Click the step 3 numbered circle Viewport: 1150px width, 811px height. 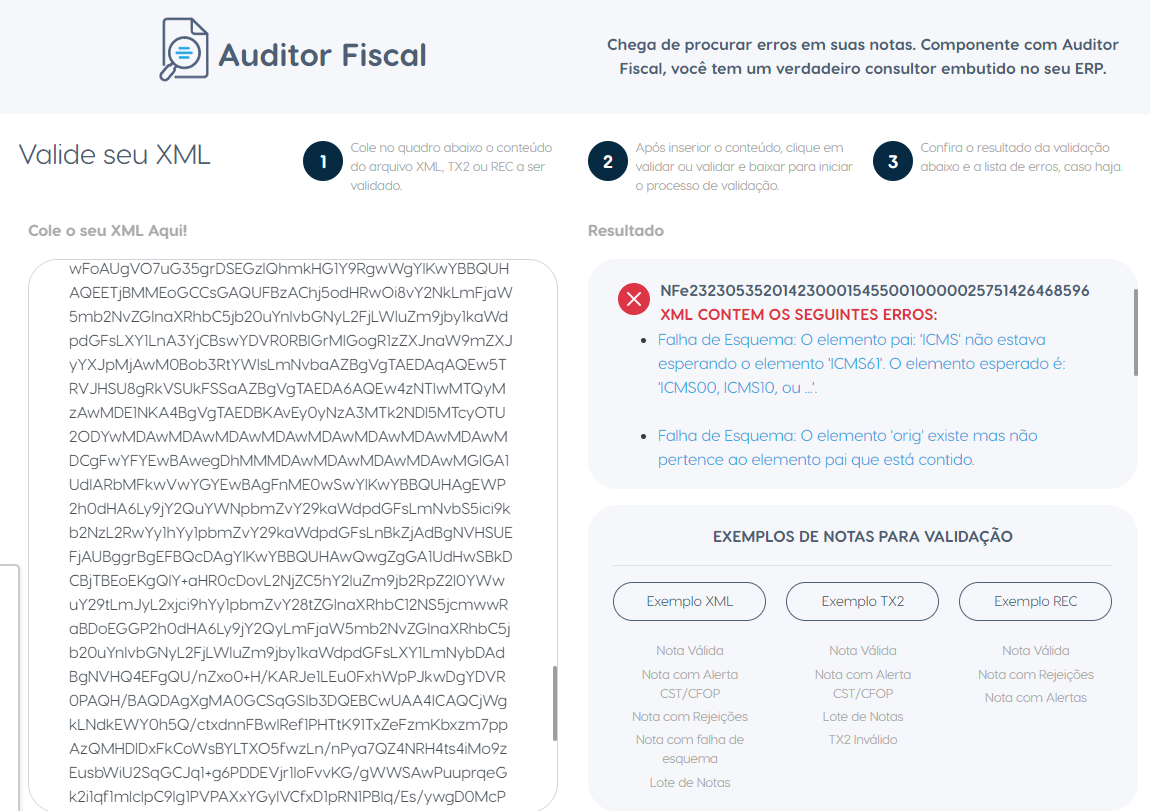[x=893, y=161]
